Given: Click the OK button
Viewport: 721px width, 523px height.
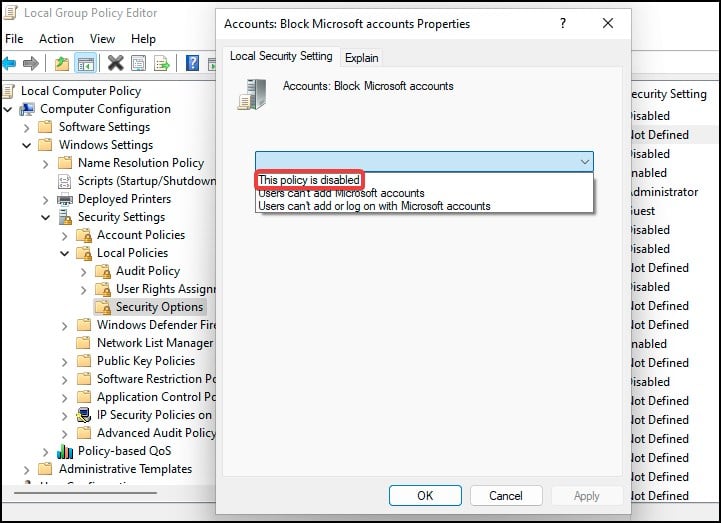Looking at the screenshot, I should click(x=425, y=495).
